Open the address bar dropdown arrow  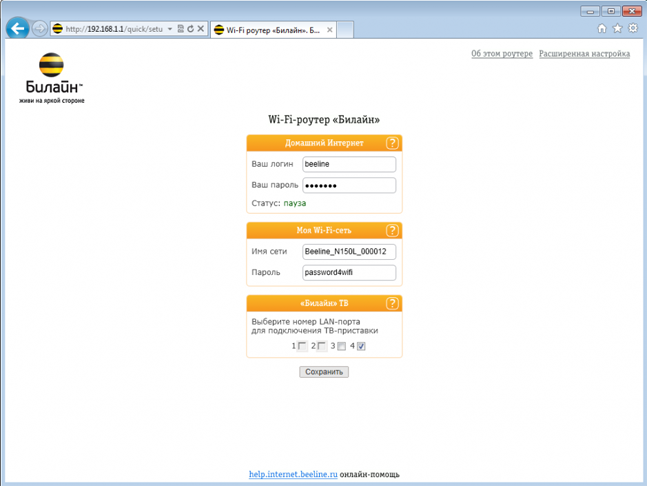tap(170, 29)
